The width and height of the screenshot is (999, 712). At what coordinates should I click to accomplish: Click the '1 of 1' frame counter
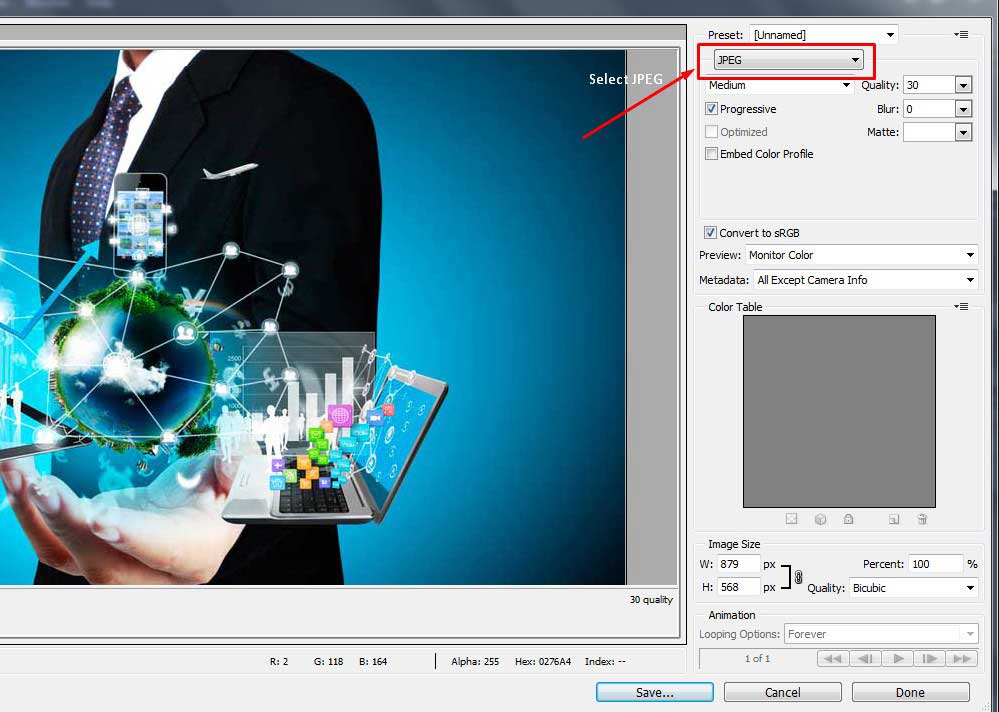point(758,659)
